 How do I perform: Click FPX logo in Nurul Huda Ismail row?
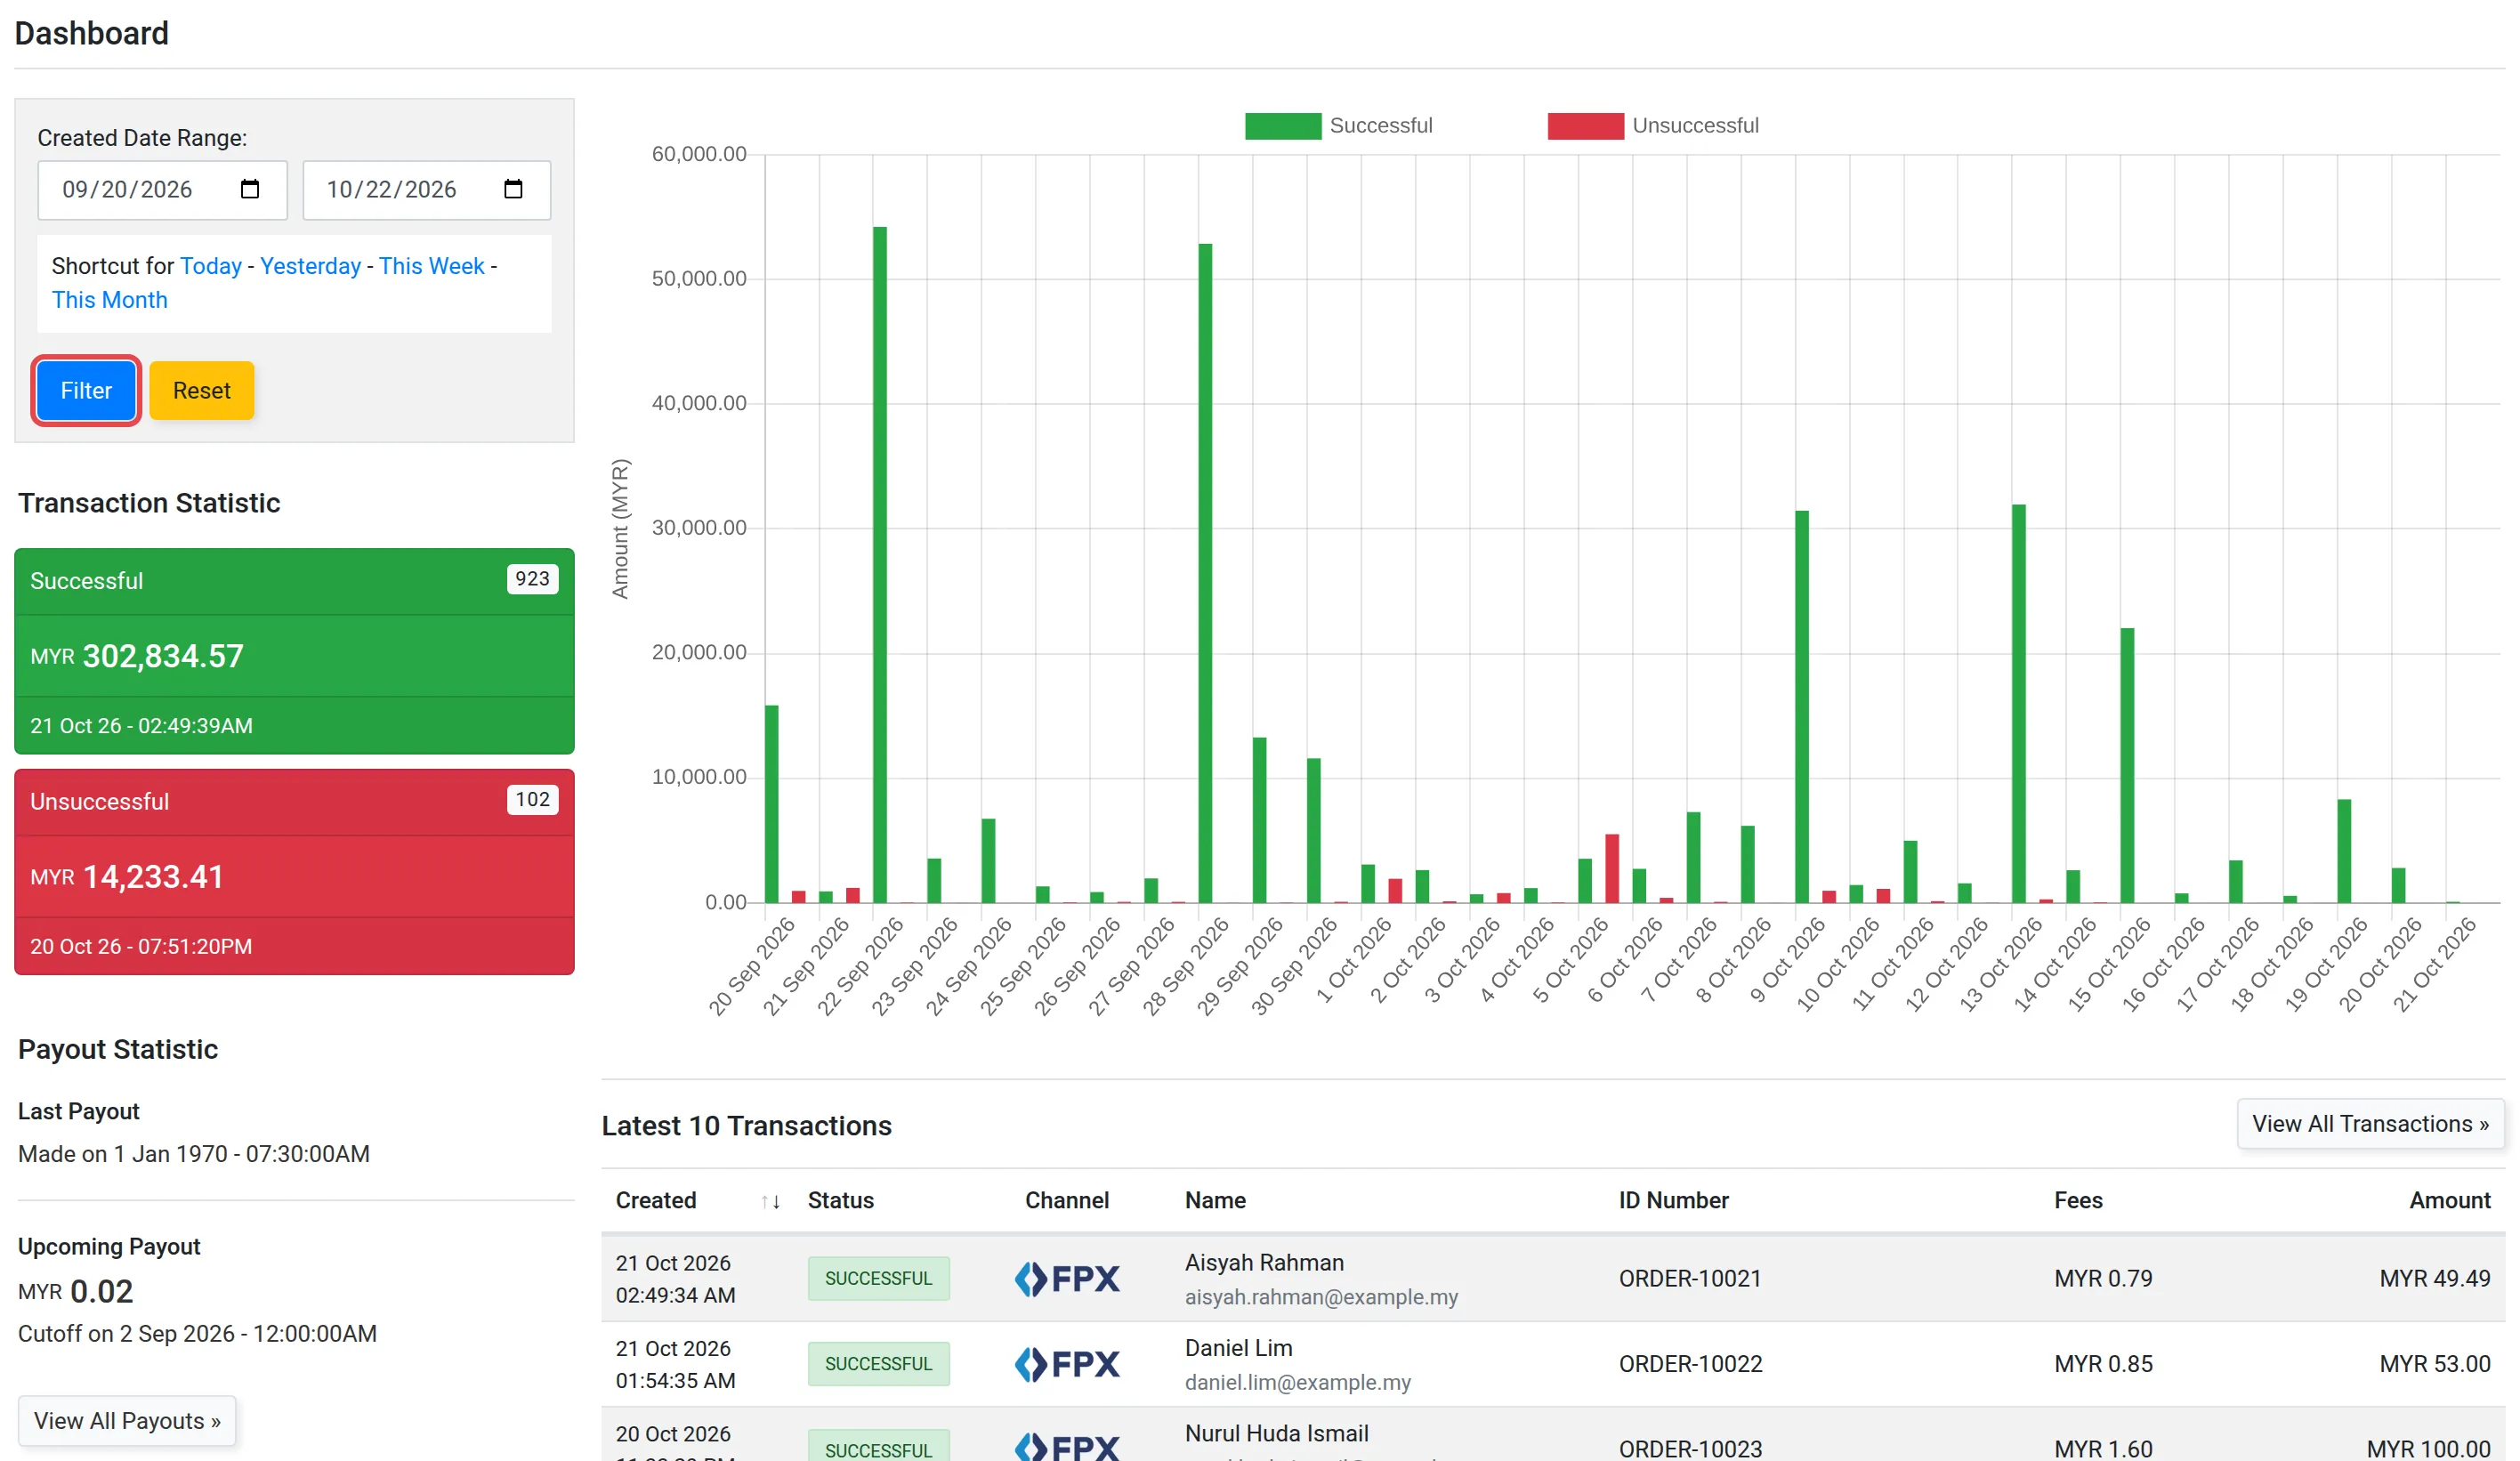point(1067,1446)
